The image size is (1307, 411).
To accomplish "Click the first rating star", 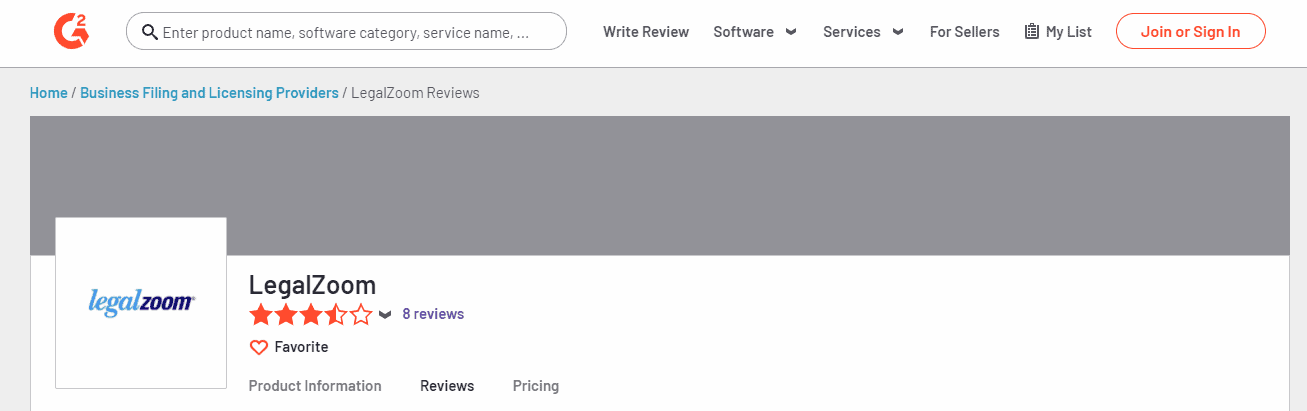I will (x=261, y=315).
